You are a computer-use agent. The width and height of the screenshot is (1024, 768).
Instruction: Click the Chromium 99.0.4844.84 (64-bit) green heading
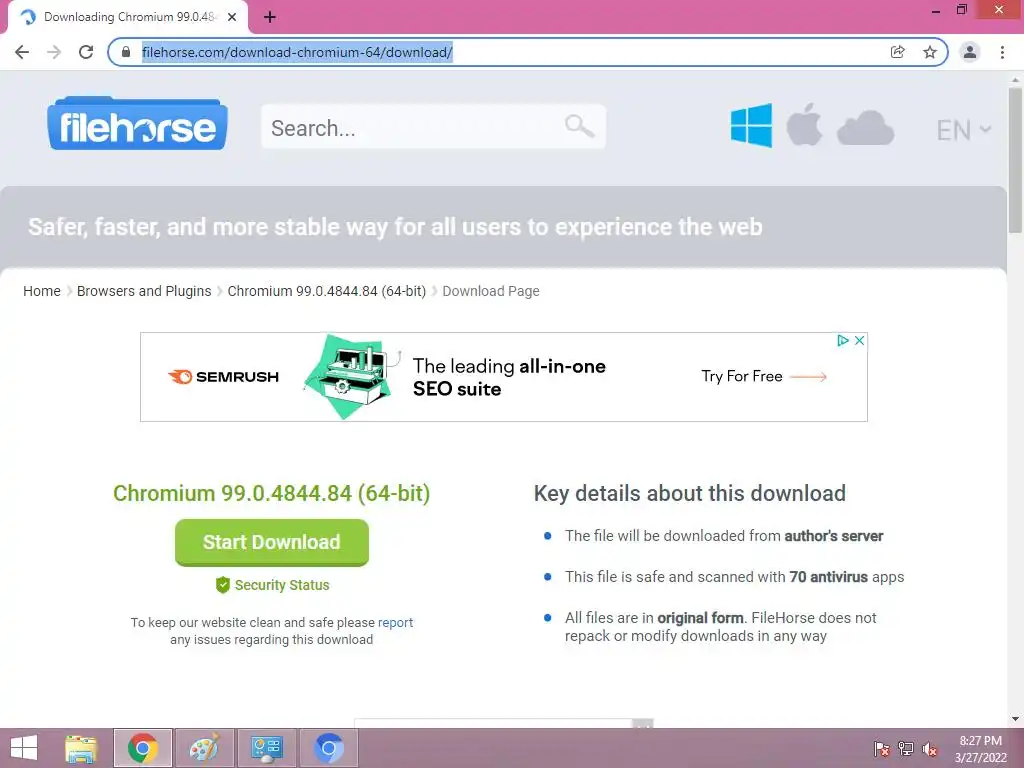[272, 493]
